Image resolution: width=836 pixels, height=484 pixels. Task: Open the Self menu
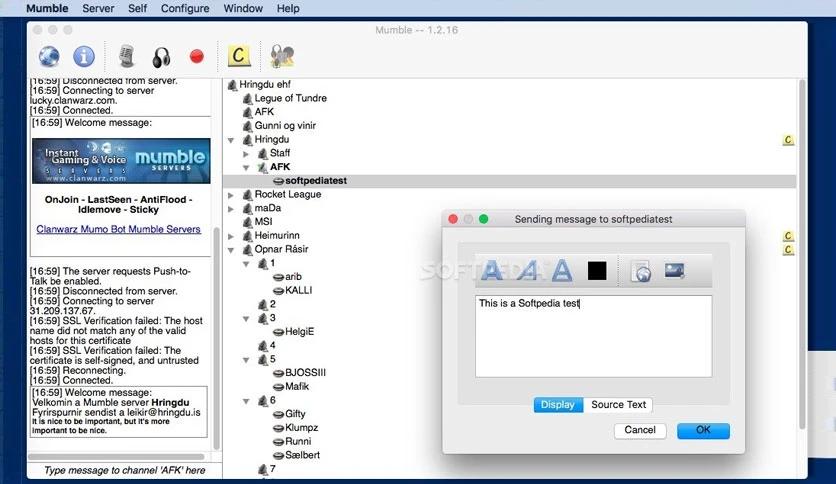tap(137, 9)
